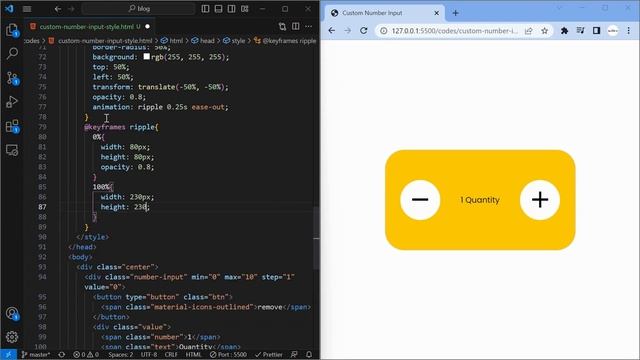The height and width of the screenshot is (360, 640).
Task: Close the Custom Number Input browser tab
Action: tap(436, 13)
